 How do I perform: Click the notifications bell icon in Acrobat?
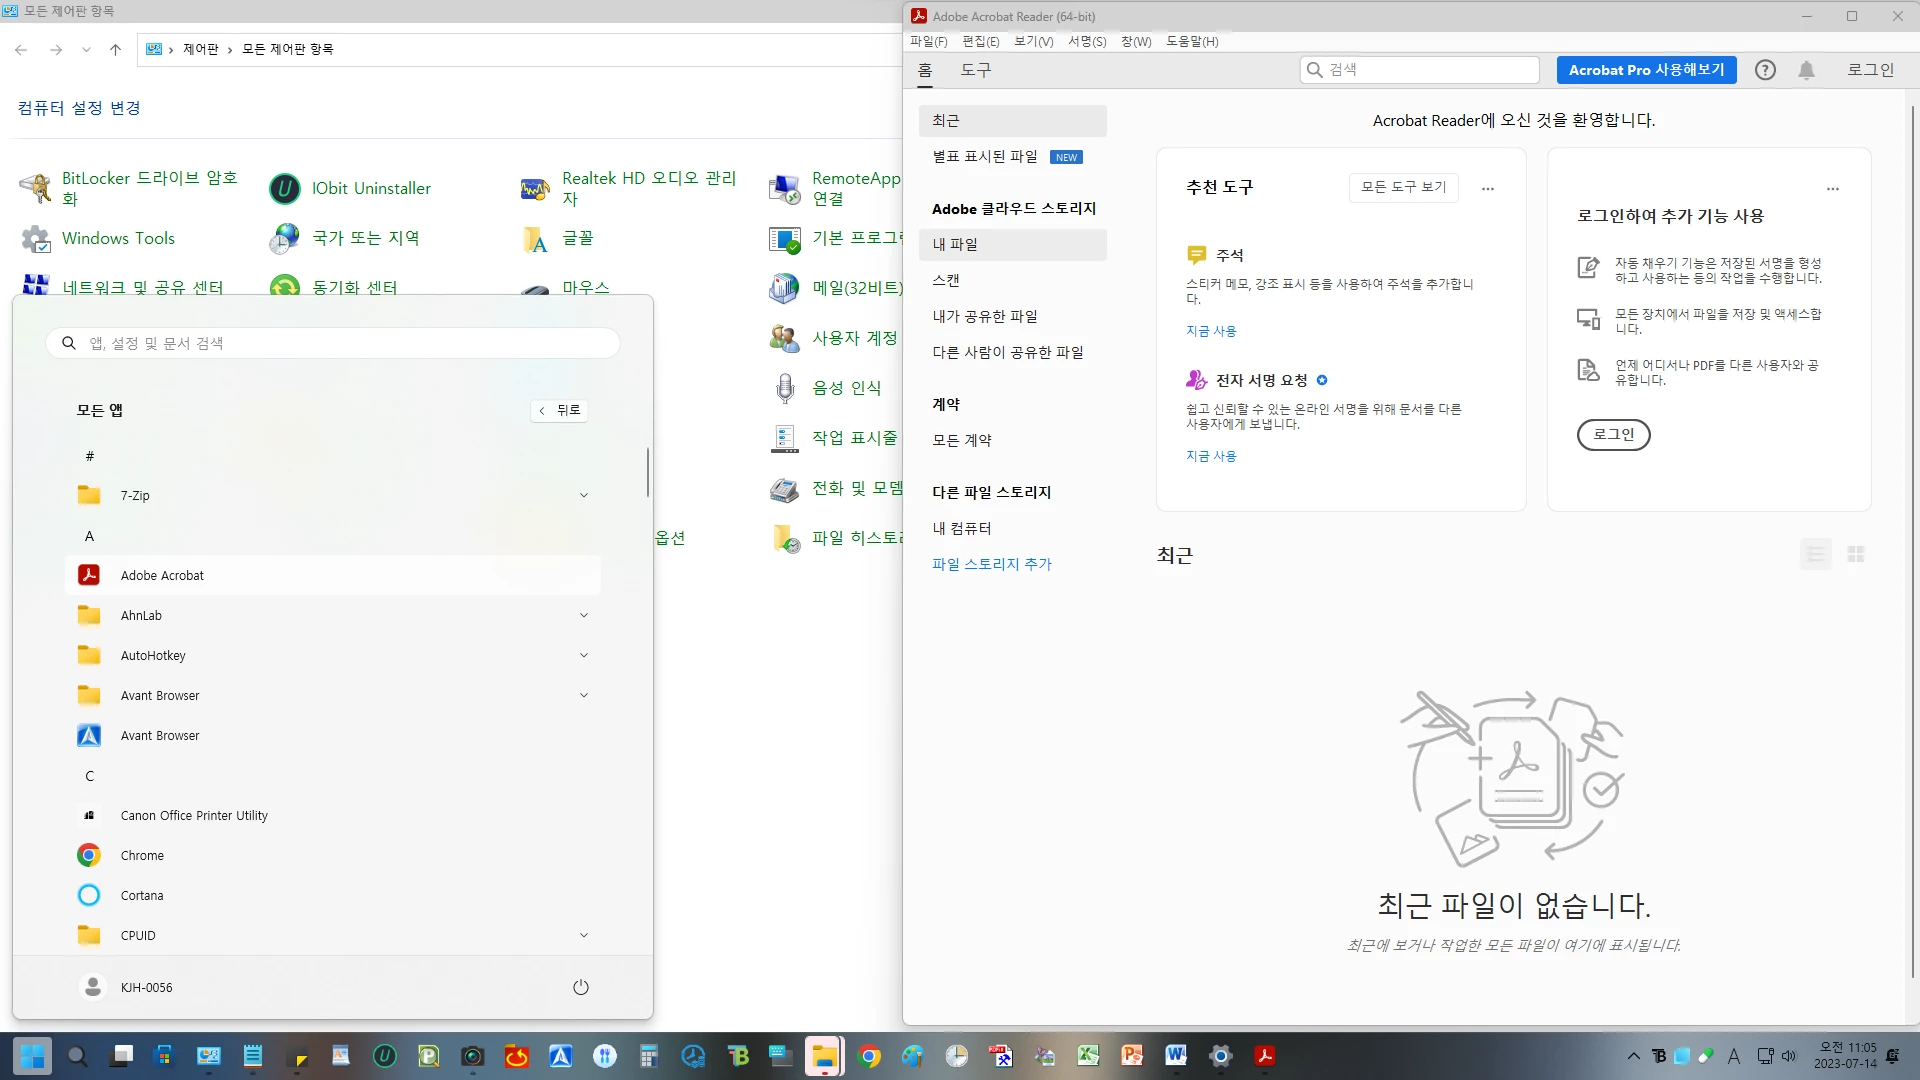1806,70
